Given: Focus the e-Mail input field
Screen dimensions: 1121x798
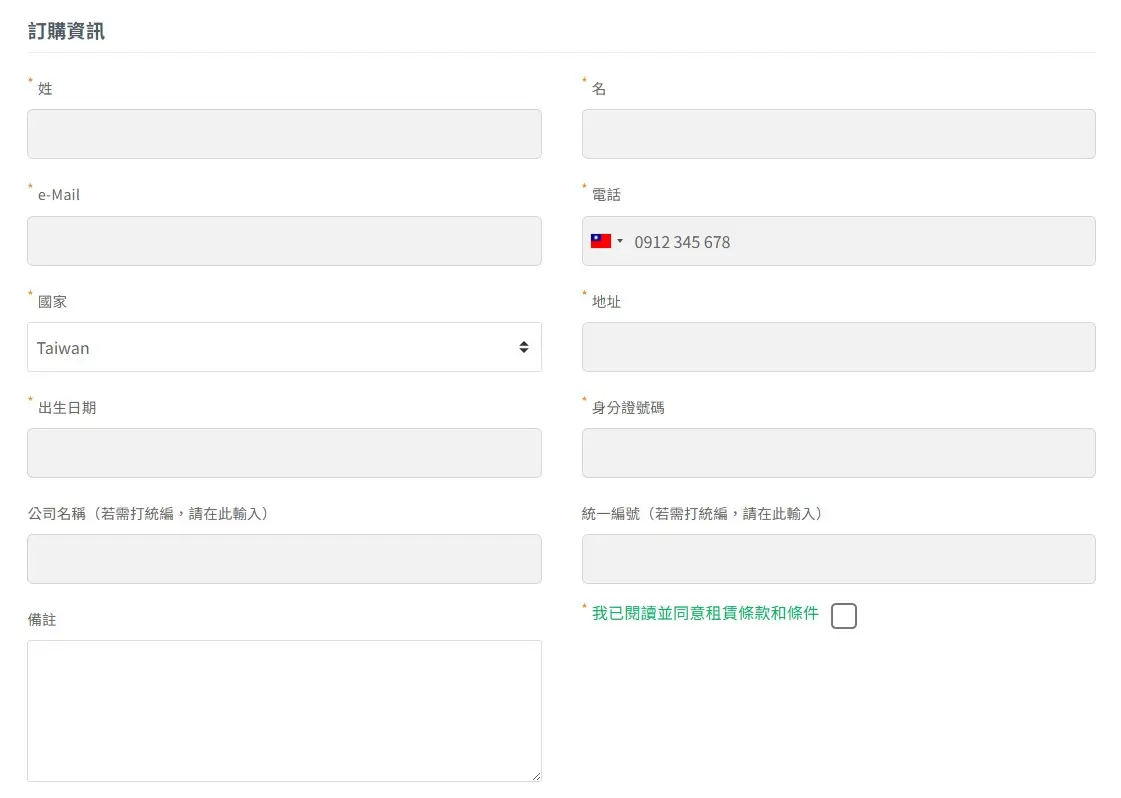Looking at the screenshot, I should [x=284, y=241].
